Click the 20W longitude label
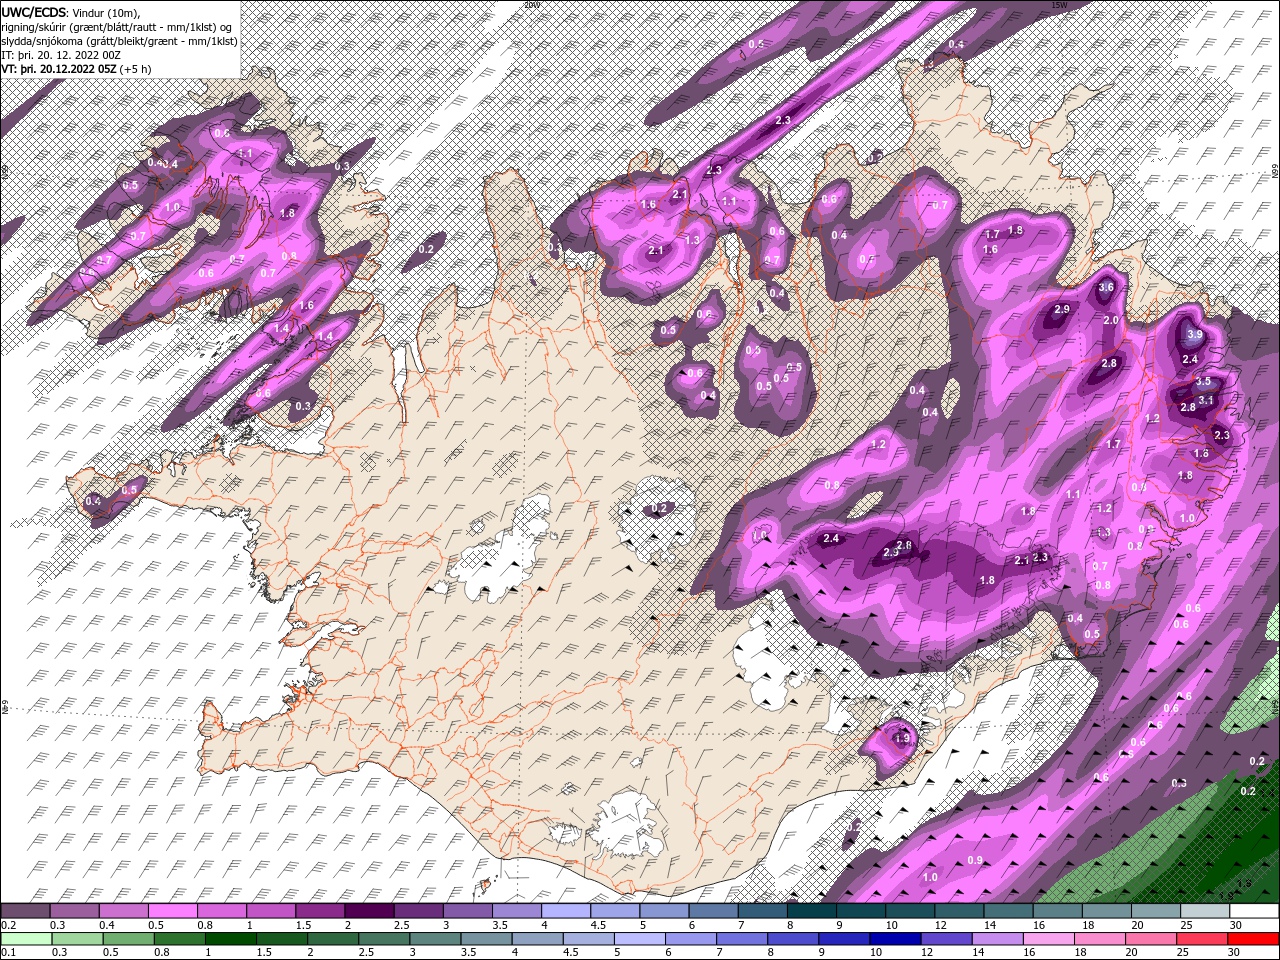 [532, 5]
